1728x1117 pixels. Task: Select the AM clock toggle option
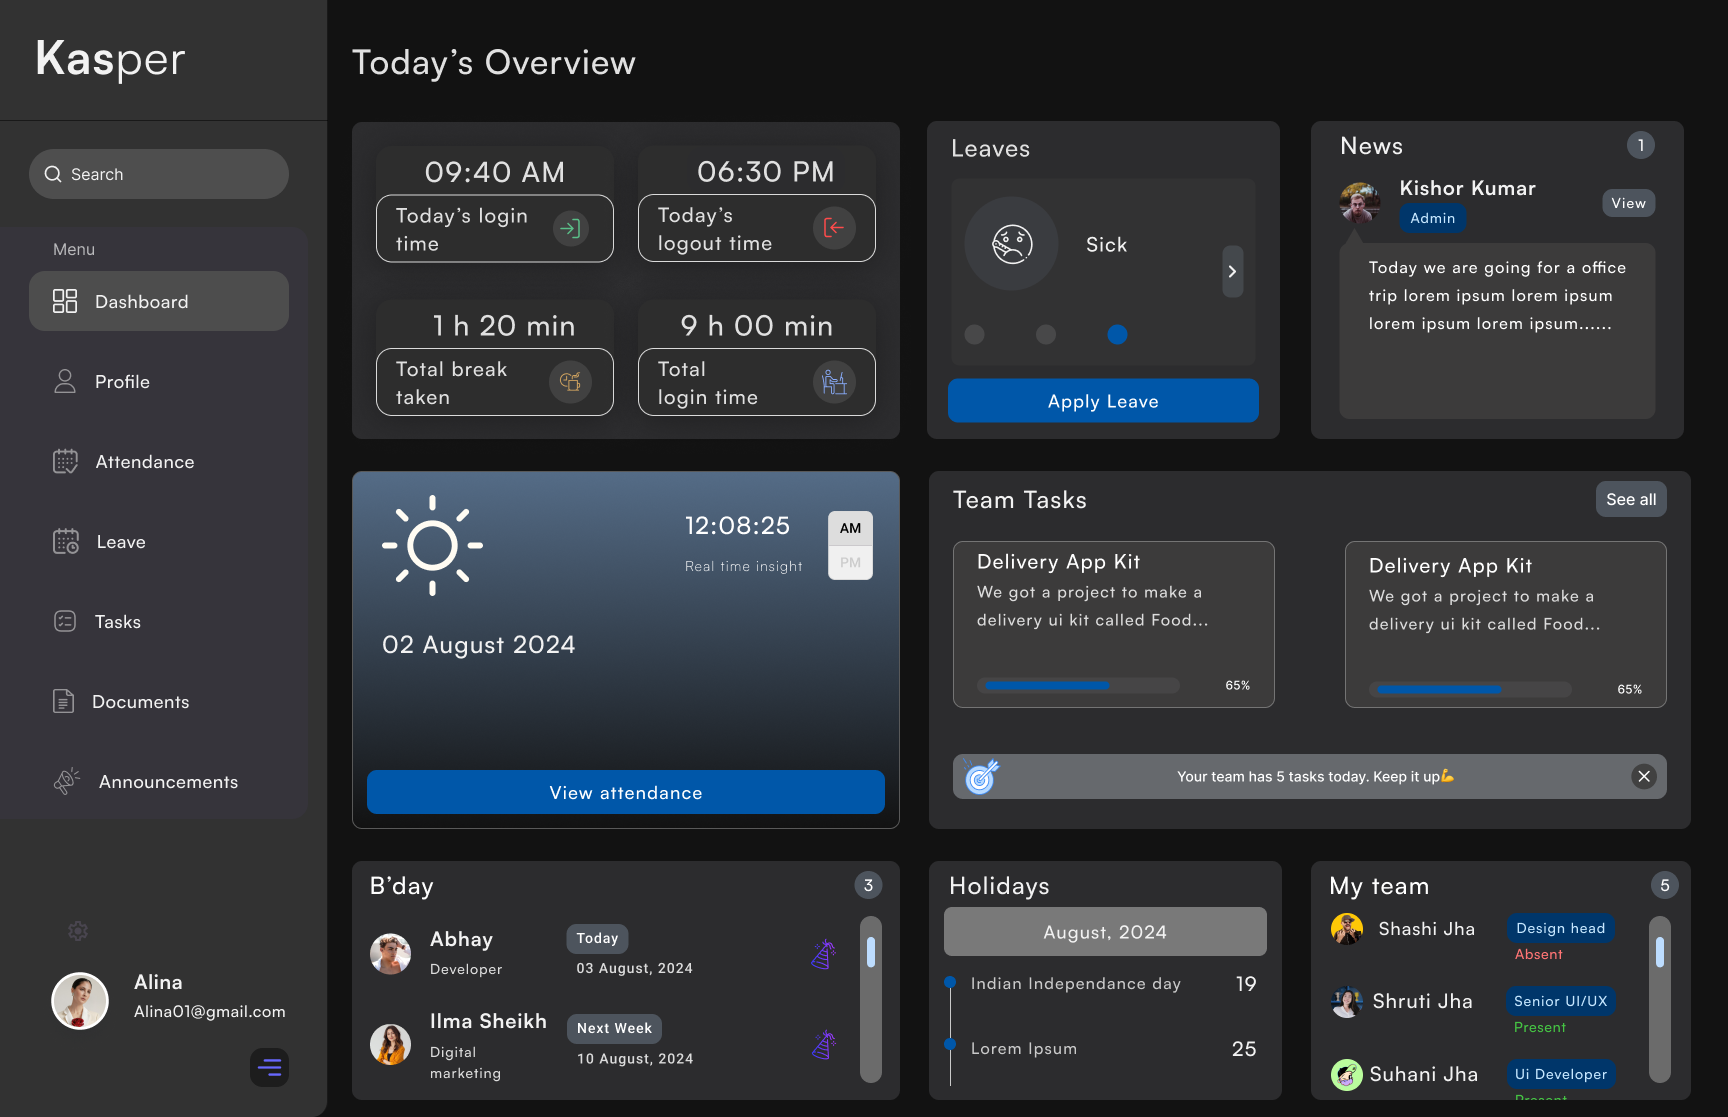[x=850, y=528]
